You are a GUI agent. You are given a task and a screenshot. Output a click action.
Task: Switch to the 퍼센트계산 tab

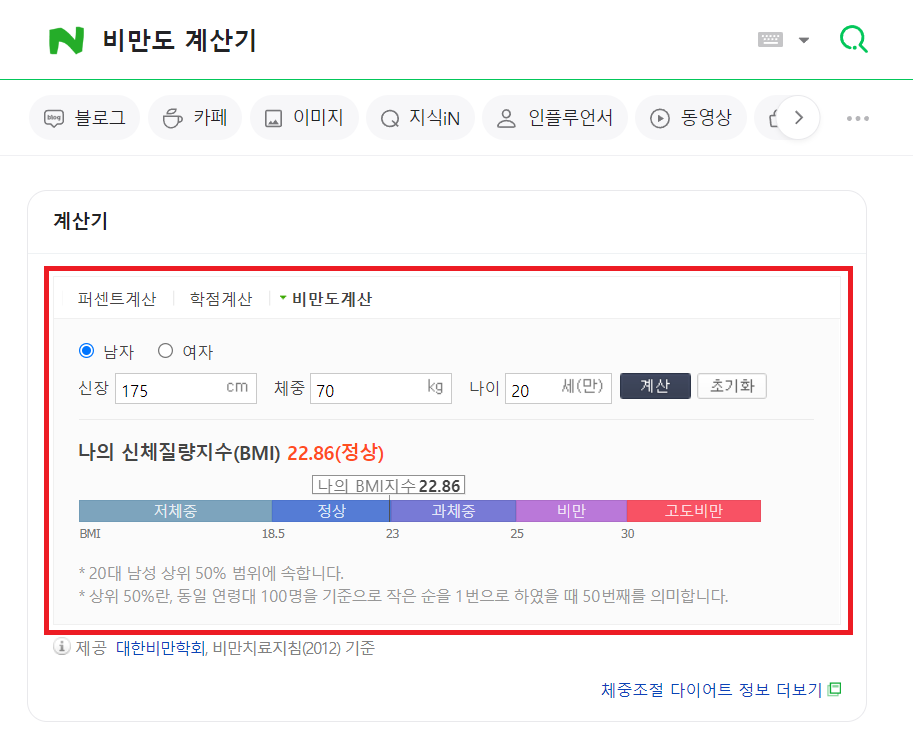tap(117, 298)
